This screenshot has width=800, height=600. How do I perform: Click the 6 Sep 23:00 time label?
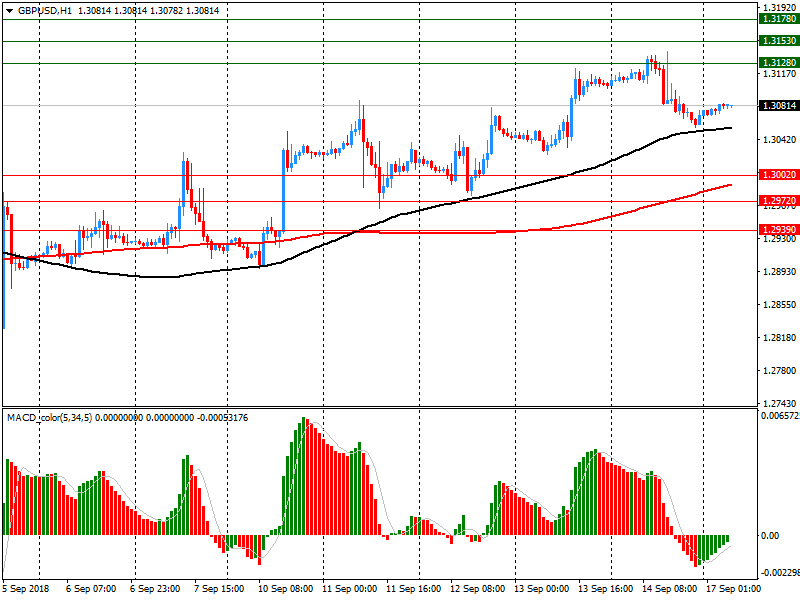pyautogui.click(x=155, y=589)
